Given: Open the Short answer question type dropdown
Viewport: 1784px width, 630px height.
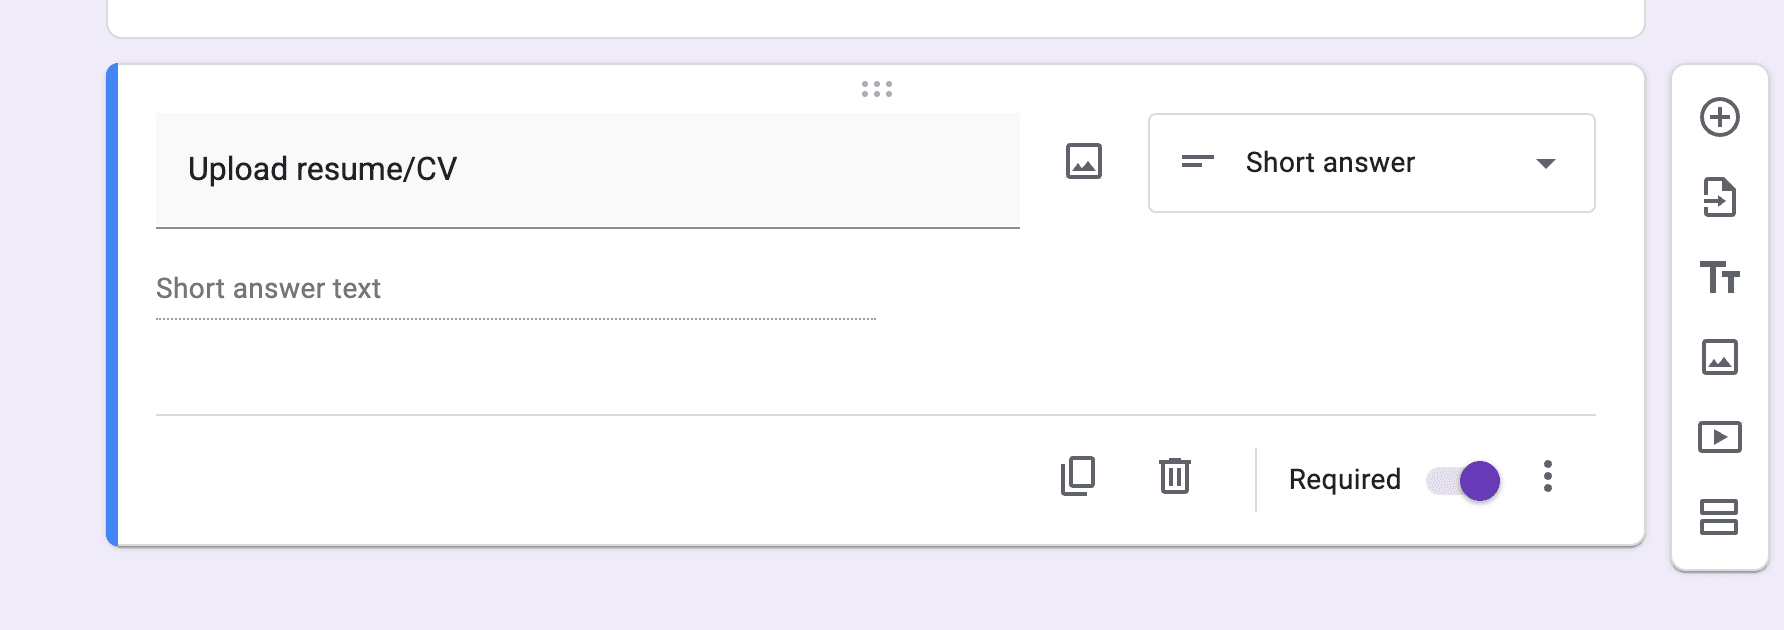Looking at the screenshot, I should 1370,163.
